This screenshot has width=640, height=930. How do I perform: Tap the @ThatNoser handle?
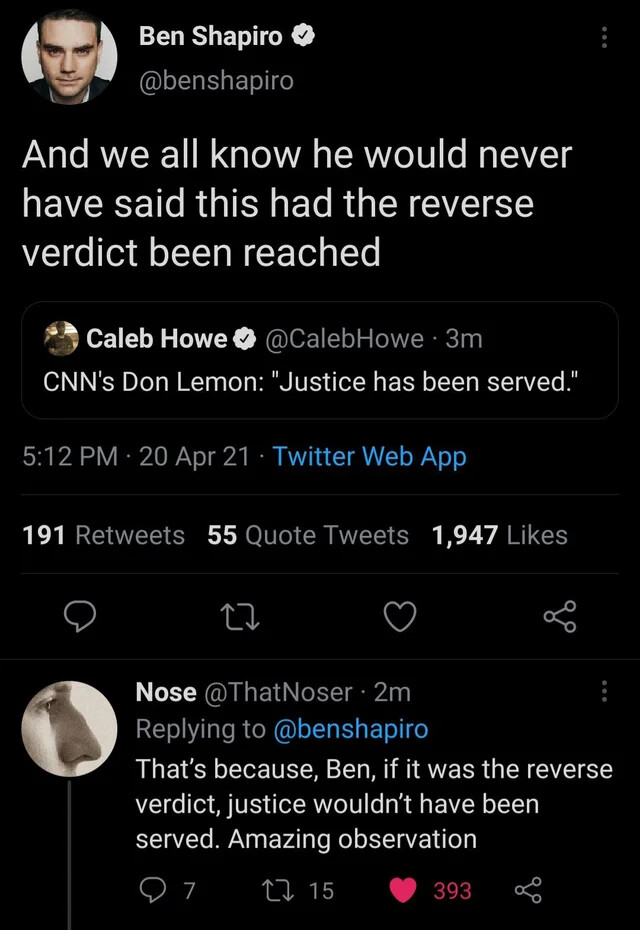tap(277, 692)
